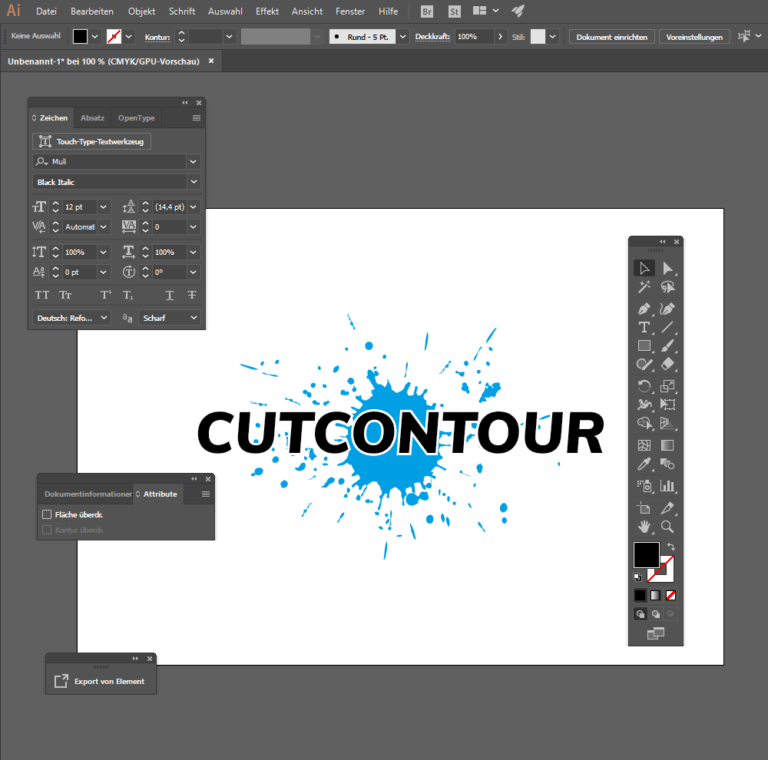Pick the Magic Wand tool
The width and height of the screenshot is (768, 760).
[644, 287]
